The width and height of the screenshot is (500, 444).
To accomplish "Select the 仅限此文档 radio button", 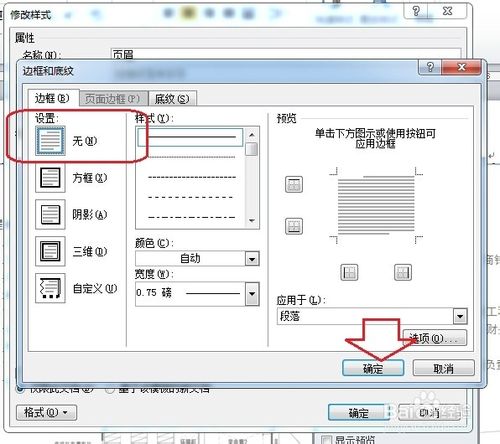I will 20,389.
